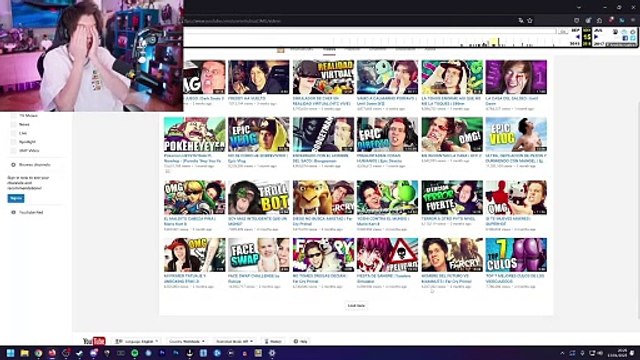Switch to the Videos channel tab
Viewport: 640px width, 360px height.
(x=329, y=49)
